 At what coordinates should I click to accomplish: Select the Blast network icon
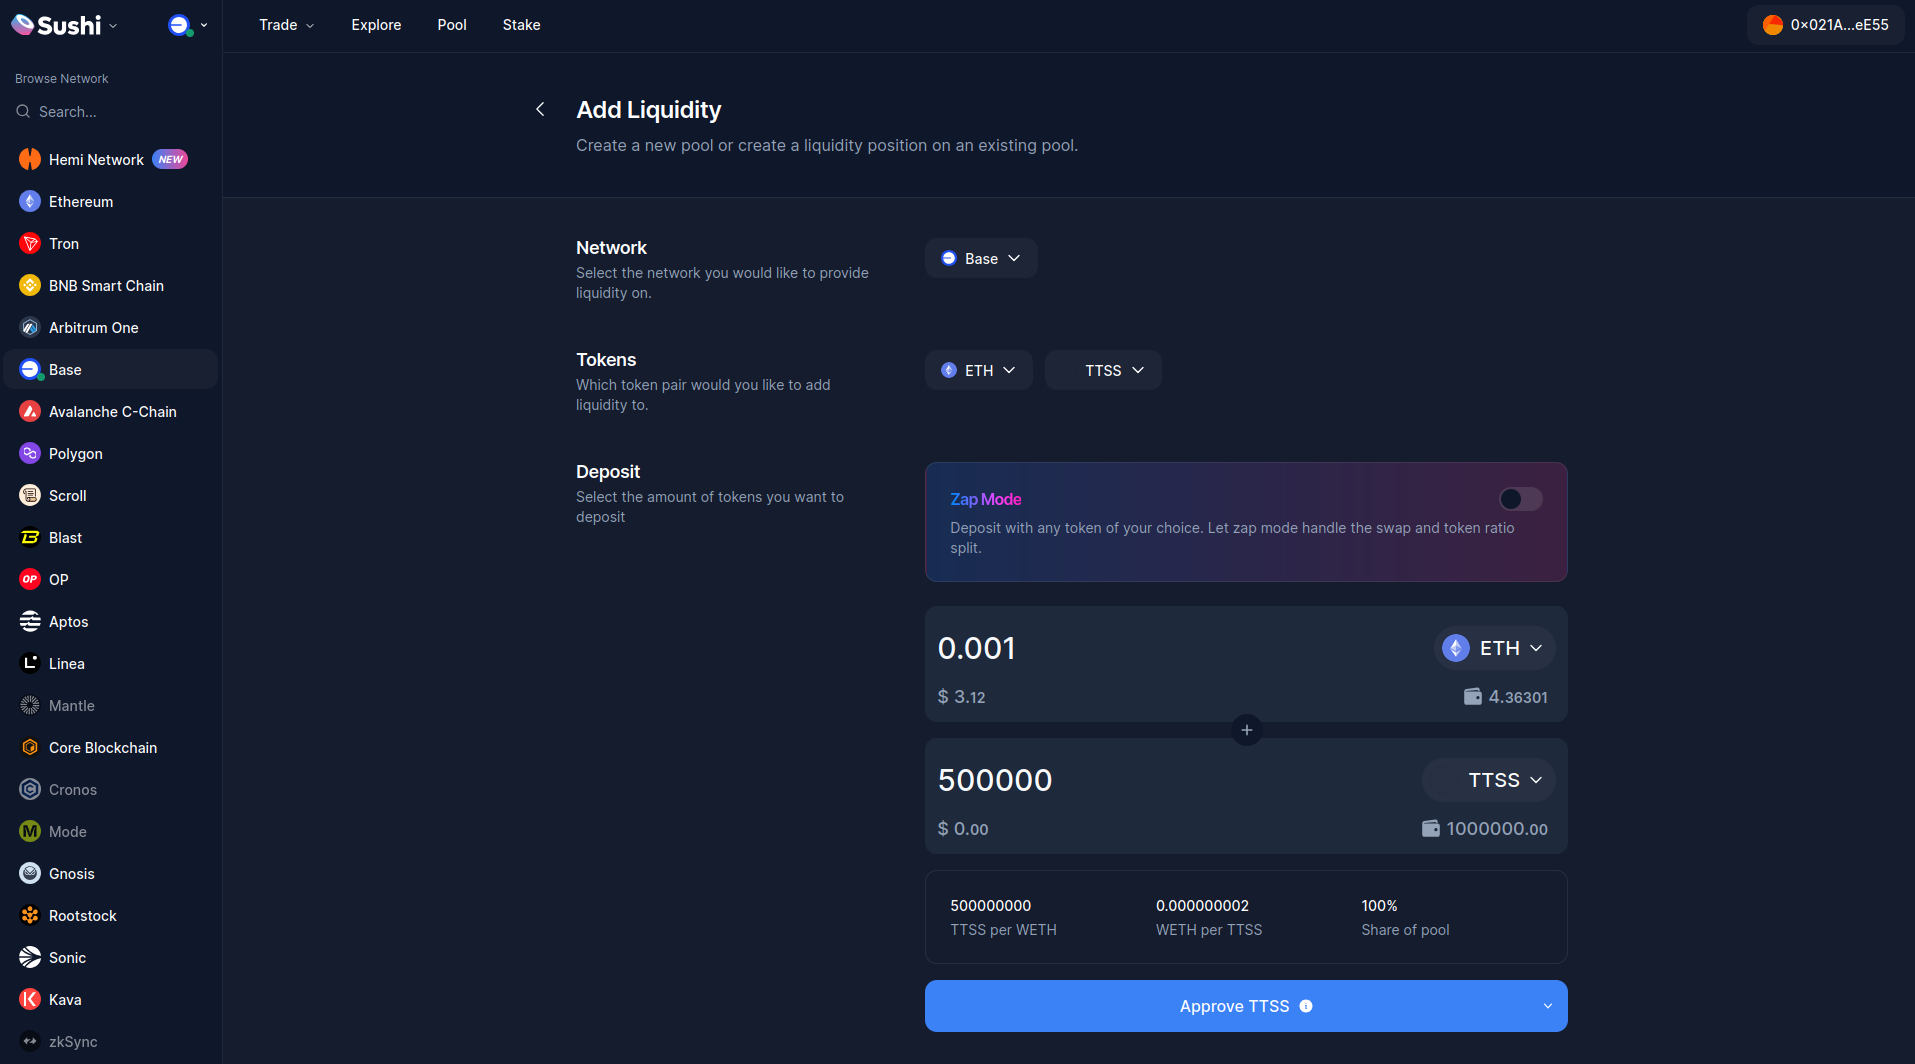(30, 537)
